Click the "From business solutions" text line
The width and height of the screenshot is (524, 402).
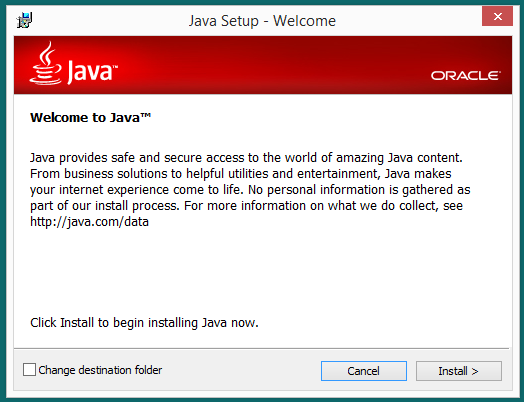[x=241, y=174]
